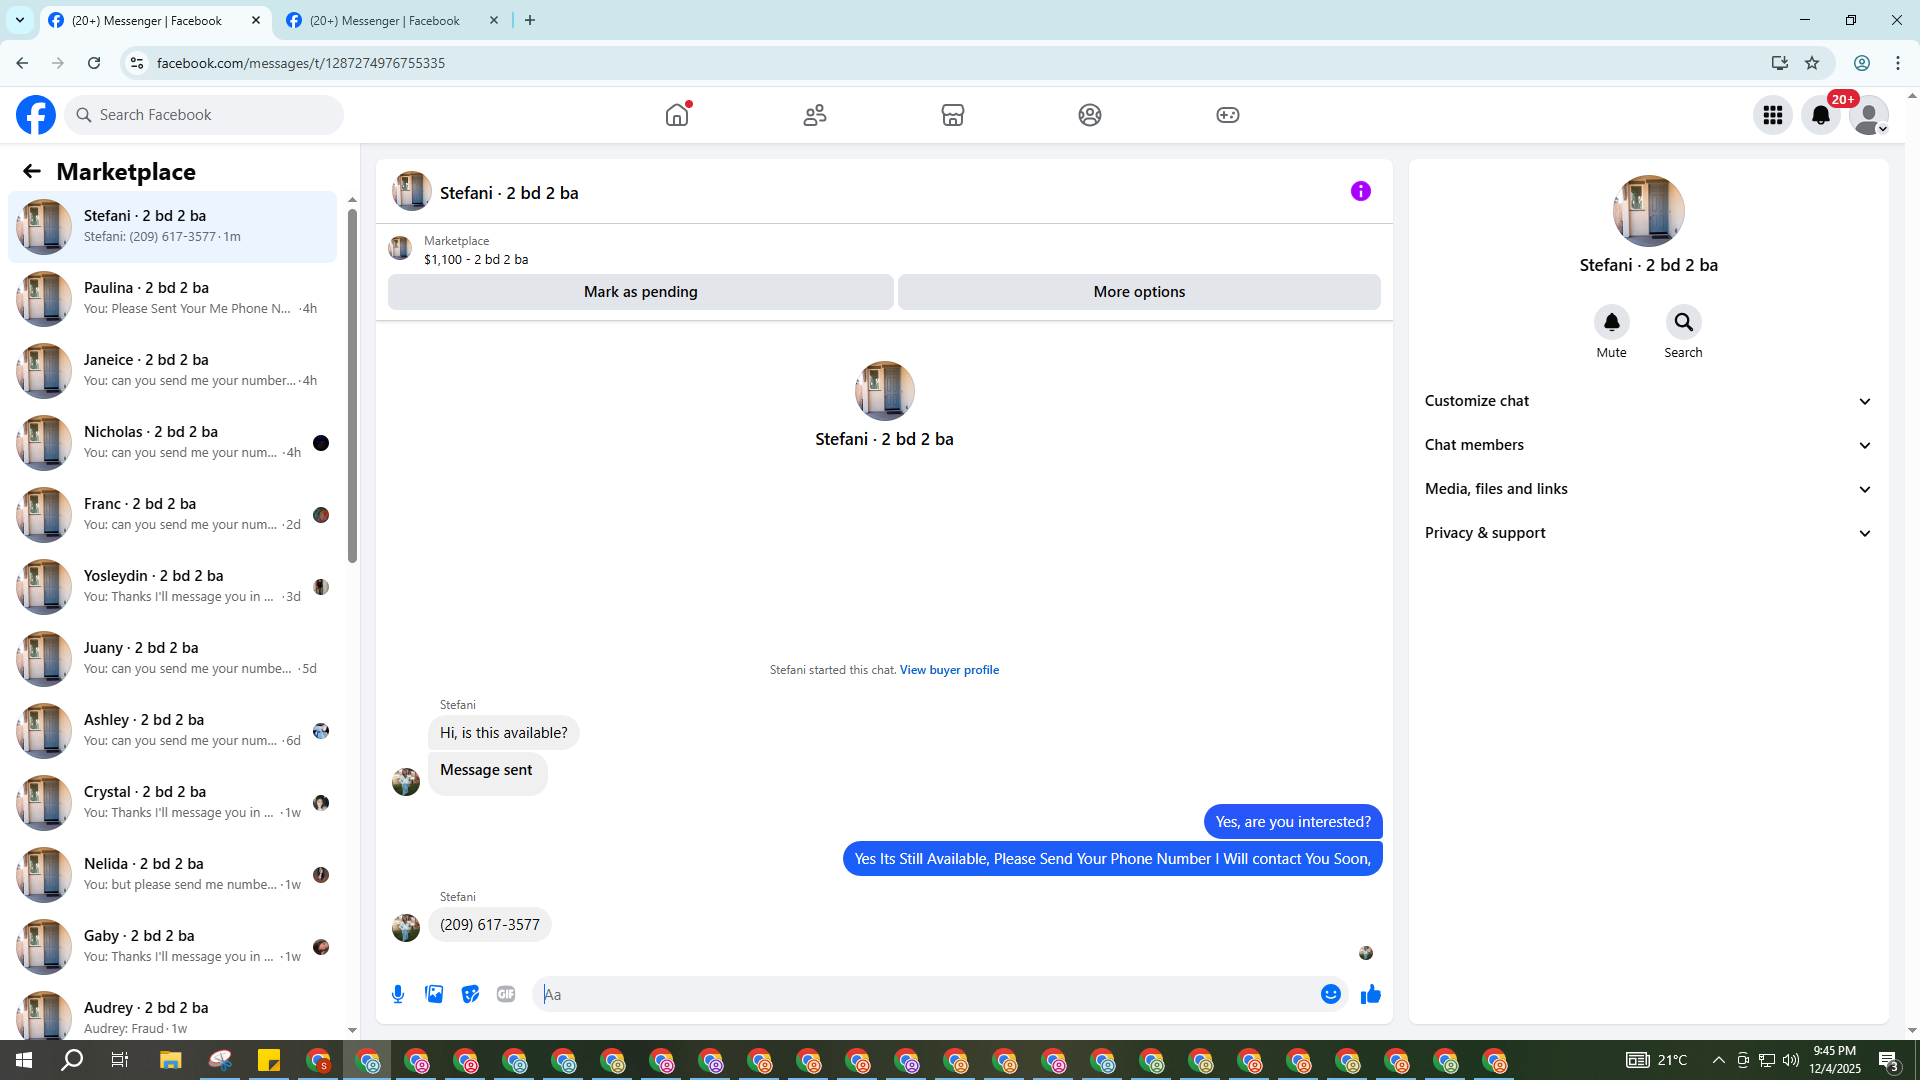The height and width of the screenshot is (1080, 1920).
Task: Attach a photo using image icon
Action: [x=434, y=994]
